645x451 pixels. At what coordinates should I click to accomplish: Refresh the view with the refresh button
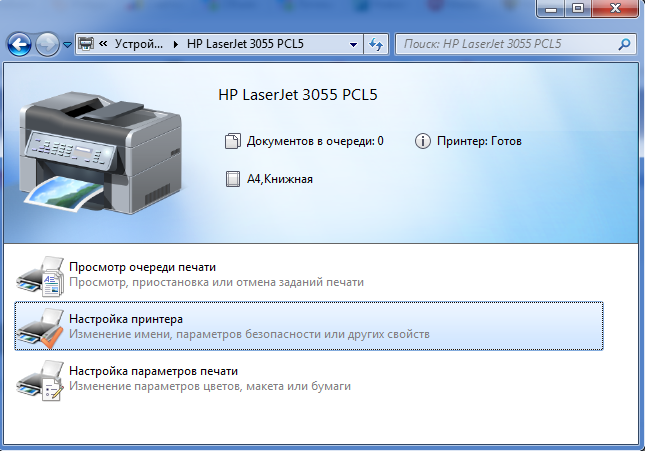376,44
